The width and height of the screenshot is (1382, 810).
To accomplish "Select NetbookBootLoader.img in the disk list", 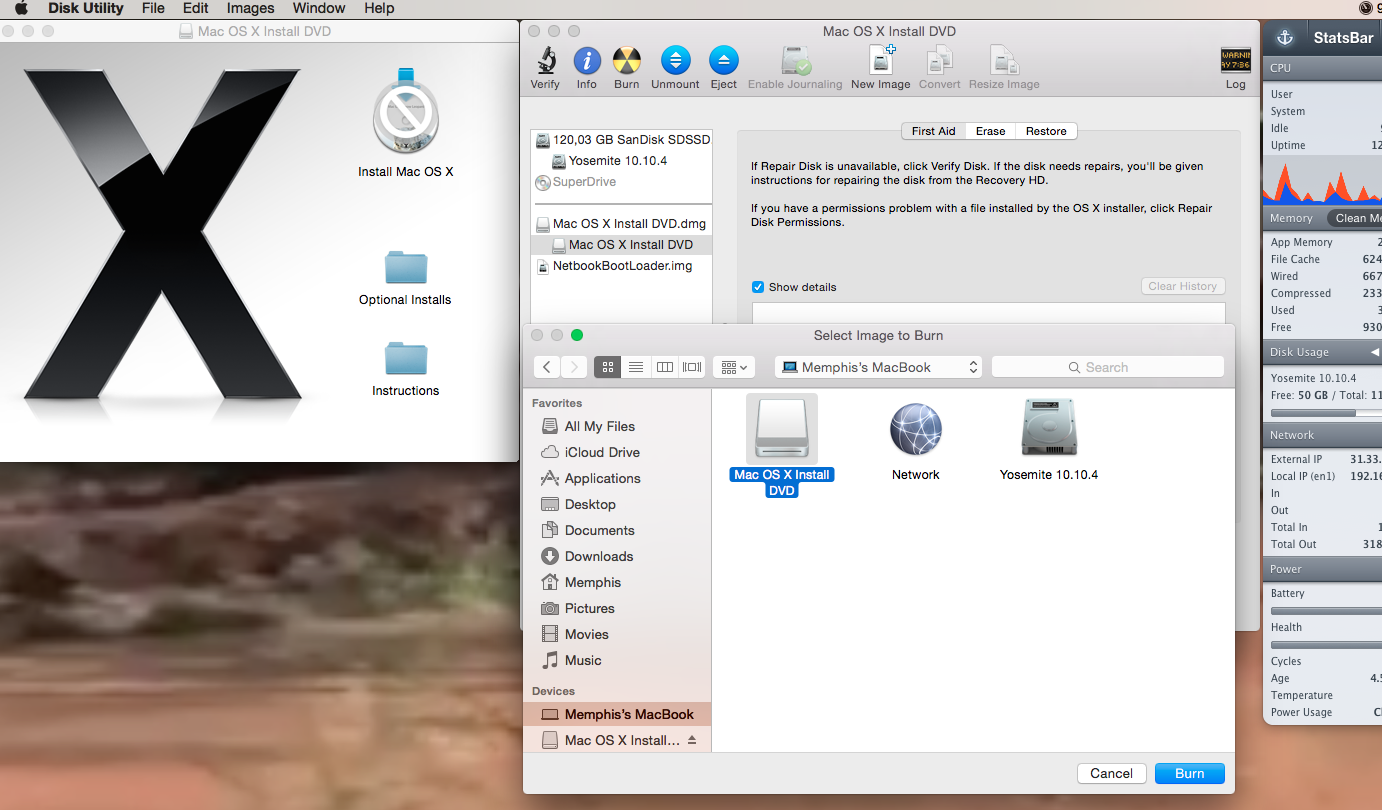I will point(614,266).
